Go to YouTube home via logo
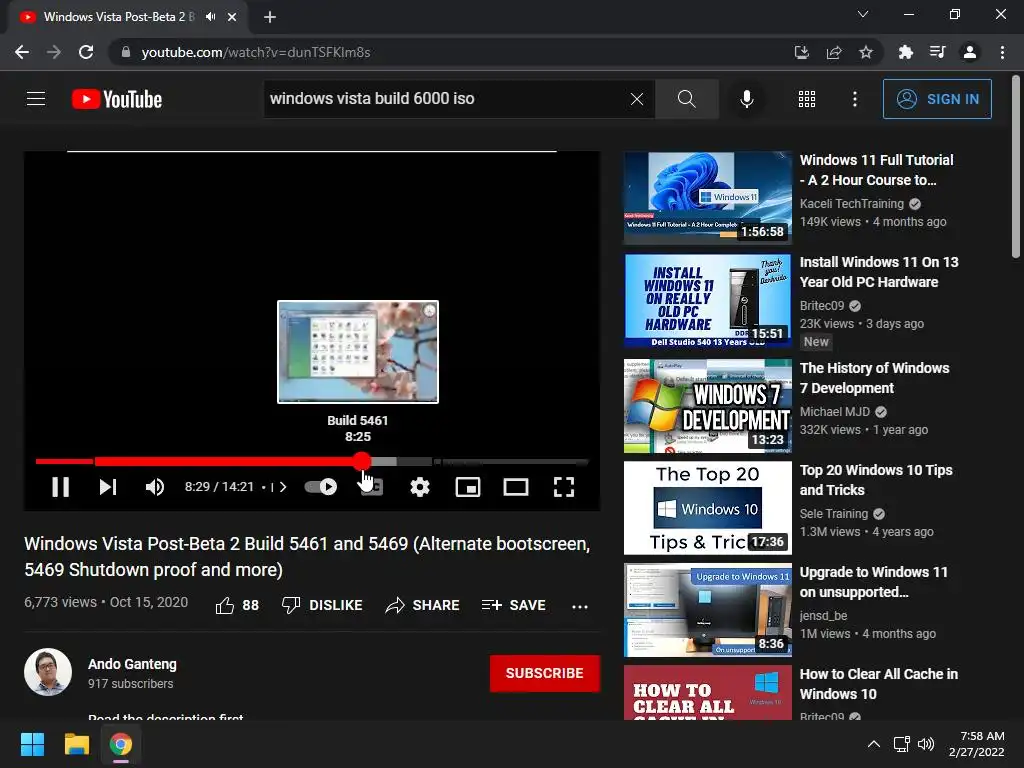Viewport: 1024px width, 768px height. pyautogui.click(x=117, y=99)
